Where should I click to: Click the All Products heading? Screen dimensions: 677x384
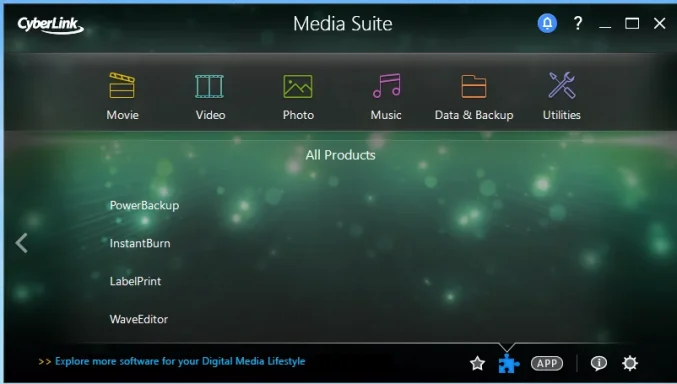coord(340,155)
